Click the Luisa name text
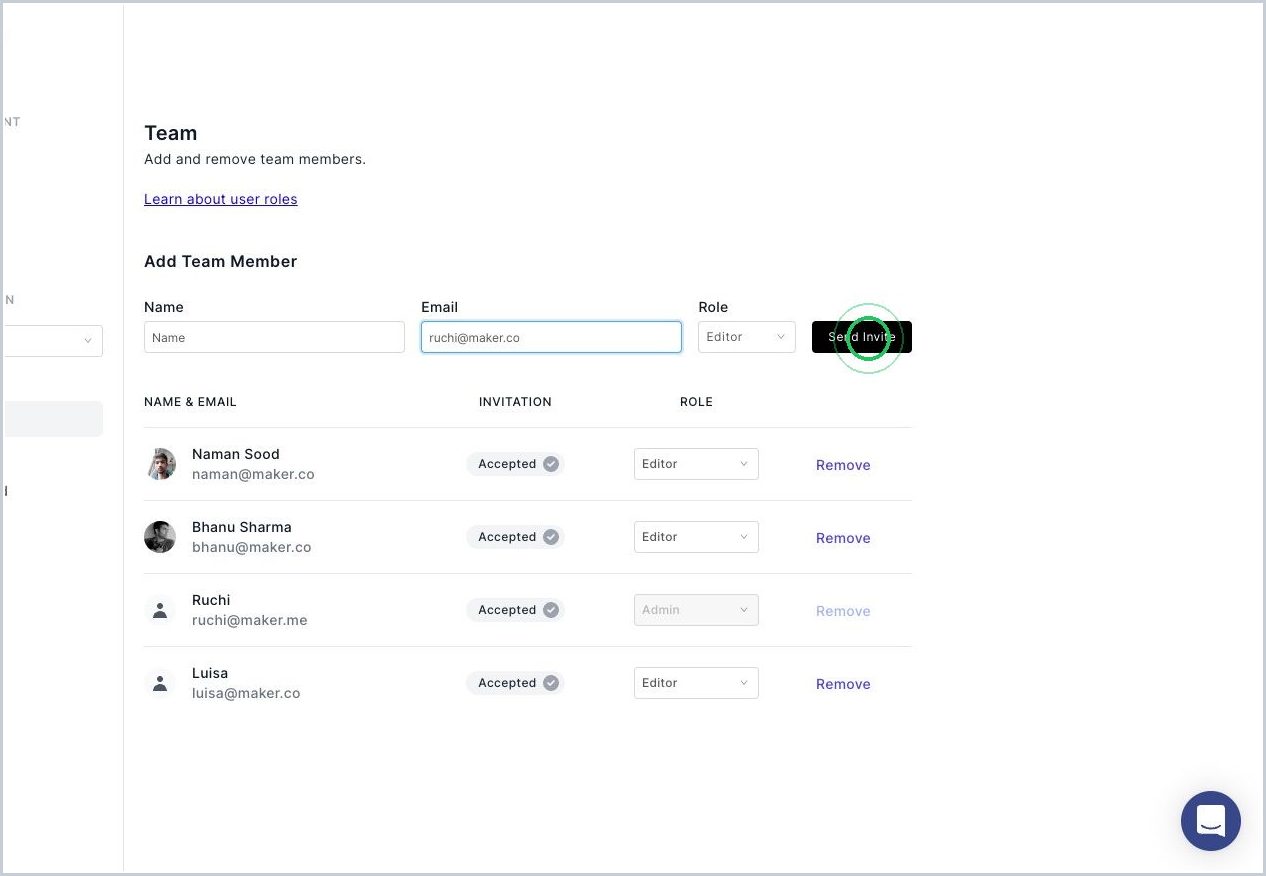This screenshot has height=876, width=1266. tap(210, 673)
